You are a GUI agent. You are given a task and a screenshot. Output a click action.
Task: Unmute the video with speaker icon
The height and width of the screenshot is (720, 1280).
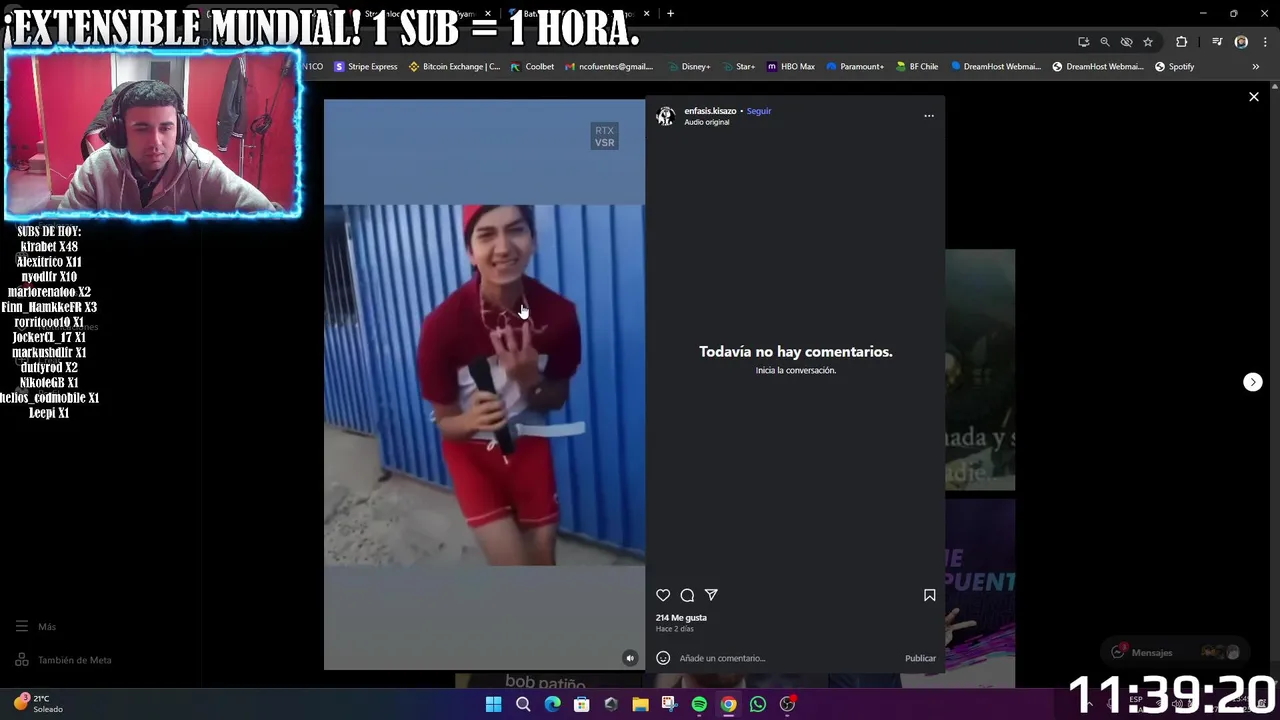coord(630,658)
